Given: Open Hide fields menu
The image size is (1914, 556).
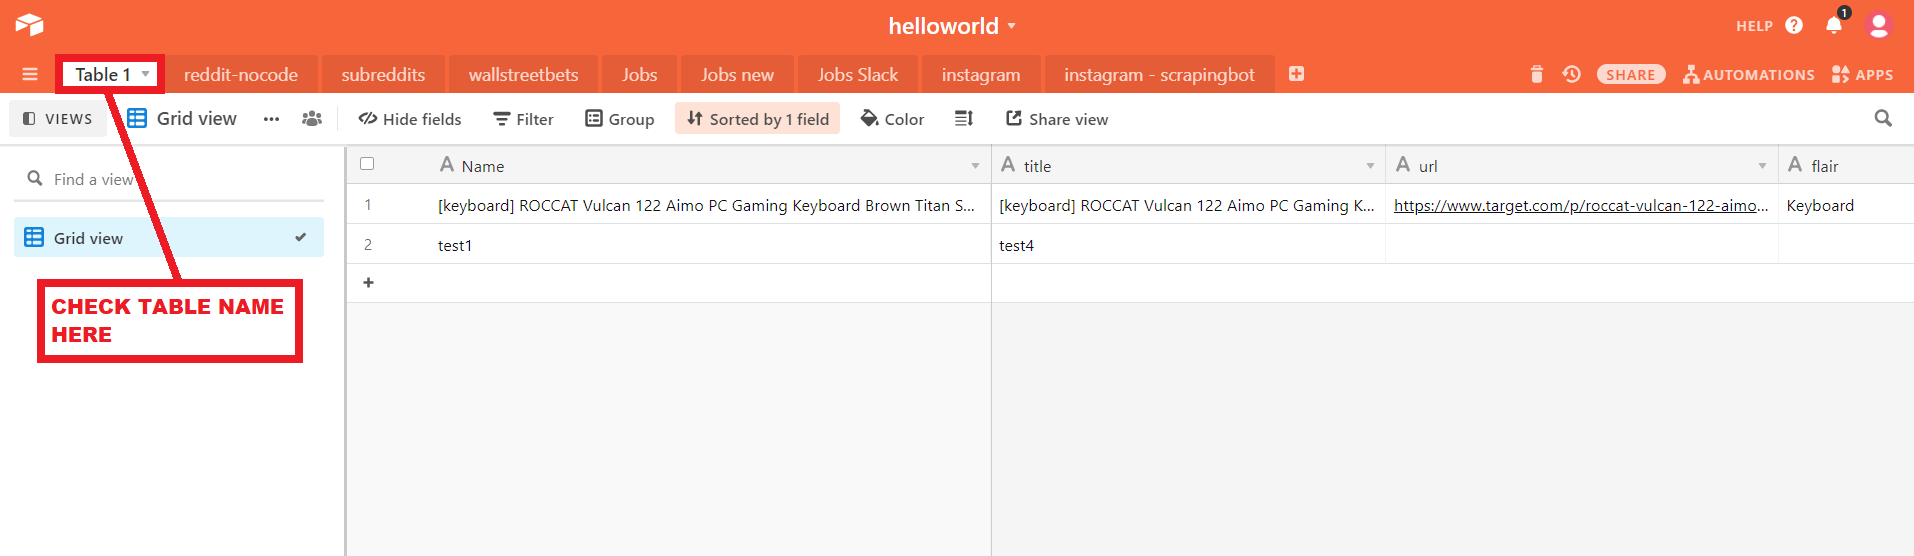Looking at the screenshot, I should tap(410, 119).
